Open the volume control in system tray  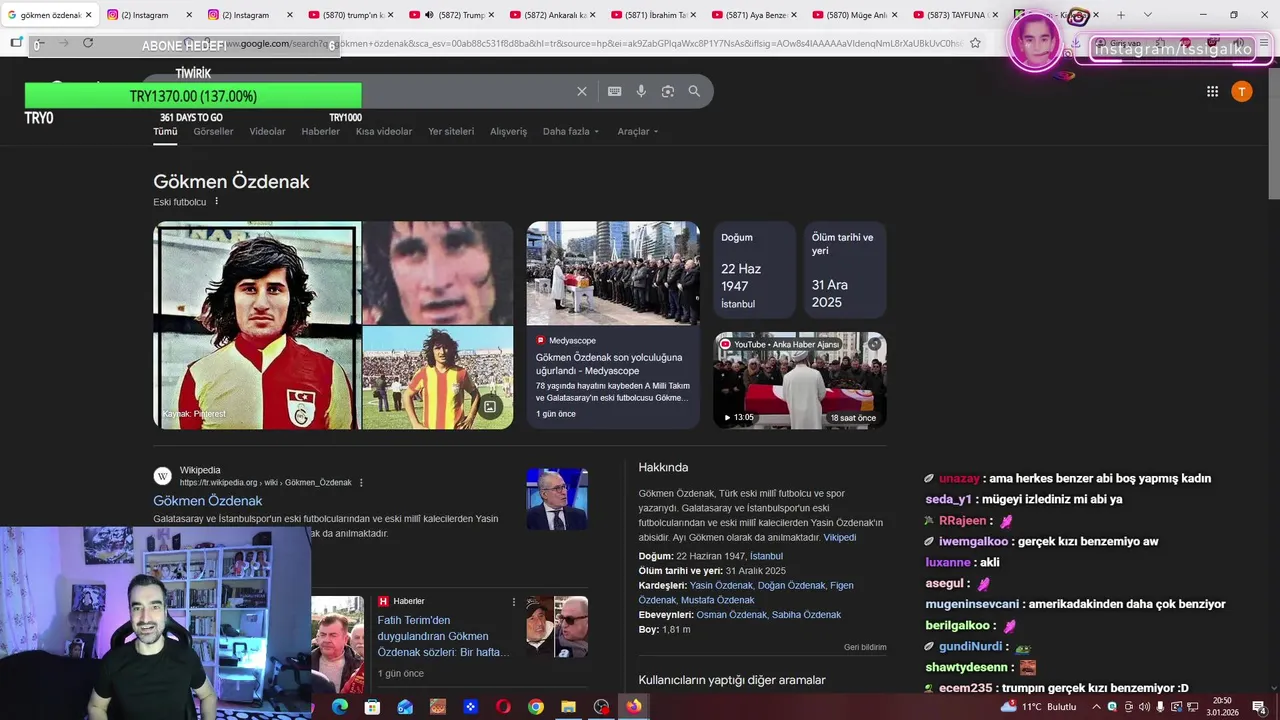tap(1144, 707)
